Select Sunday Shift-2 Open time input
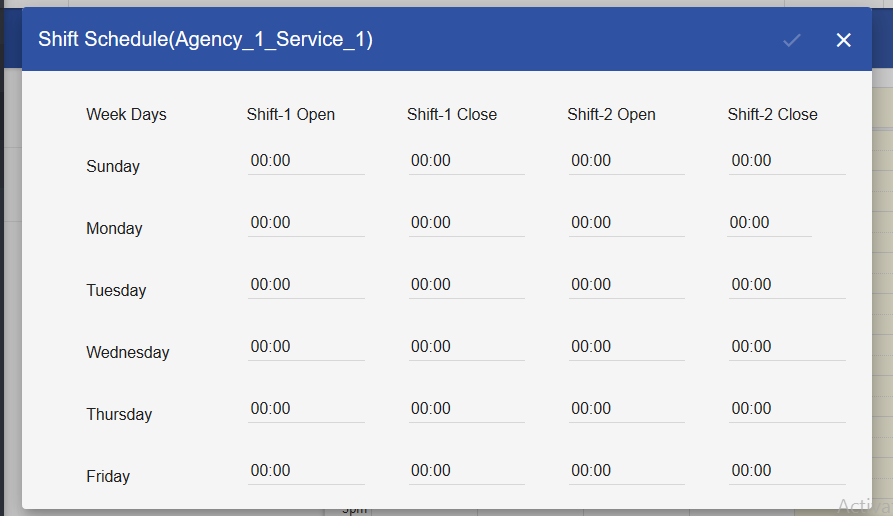Viewport: 893px width, 516px height. (626, 161)
